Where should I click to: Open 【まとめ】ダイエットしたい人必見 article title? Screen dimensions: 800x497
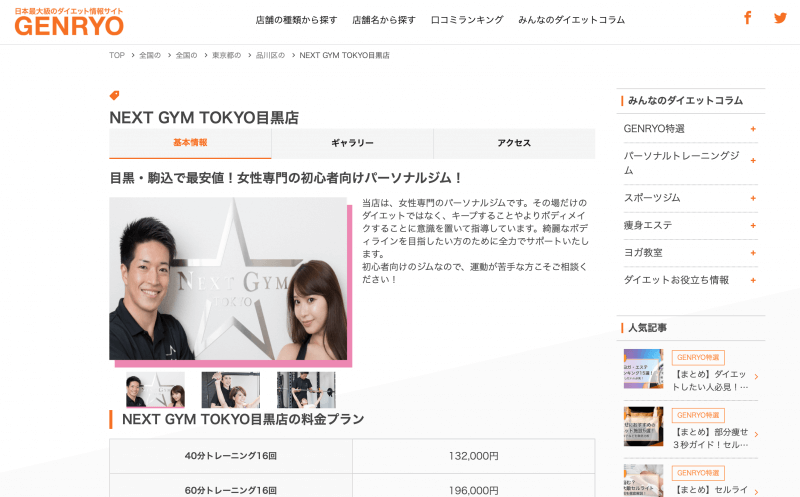710,381
